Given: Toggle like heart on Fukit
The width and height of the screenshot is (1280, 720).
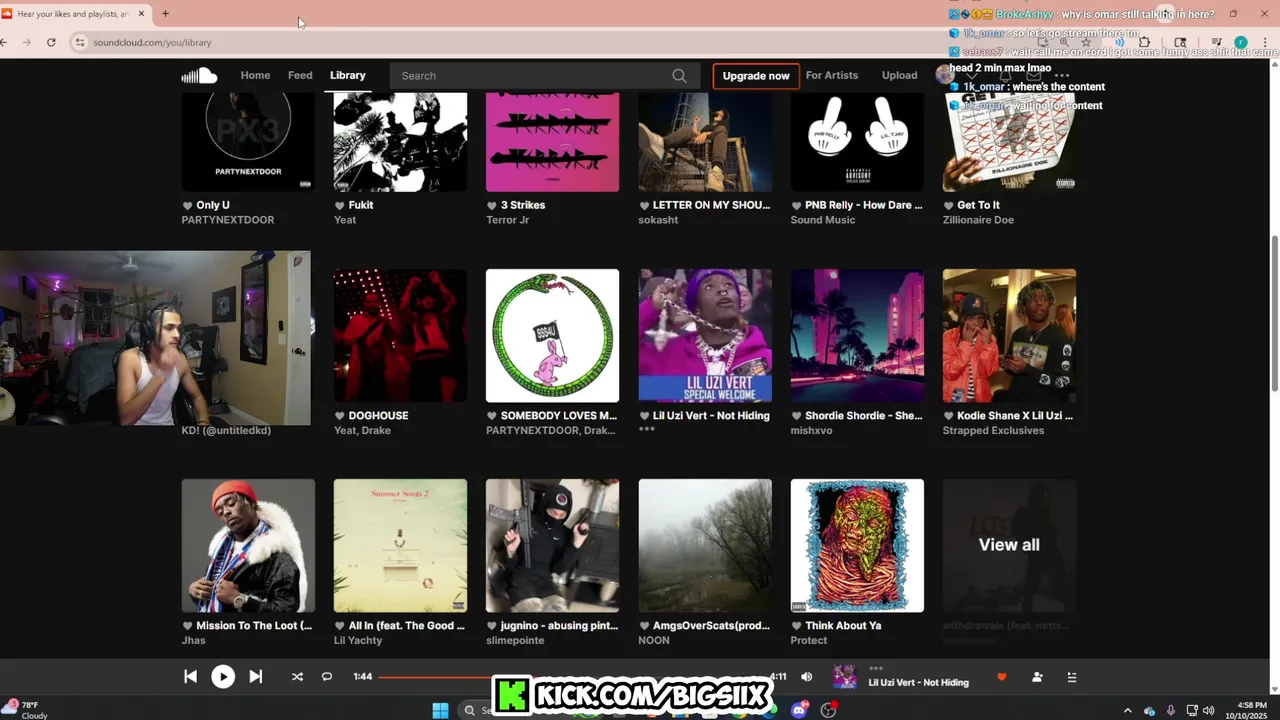Looking at the screenshot, I should coord(340,205).
